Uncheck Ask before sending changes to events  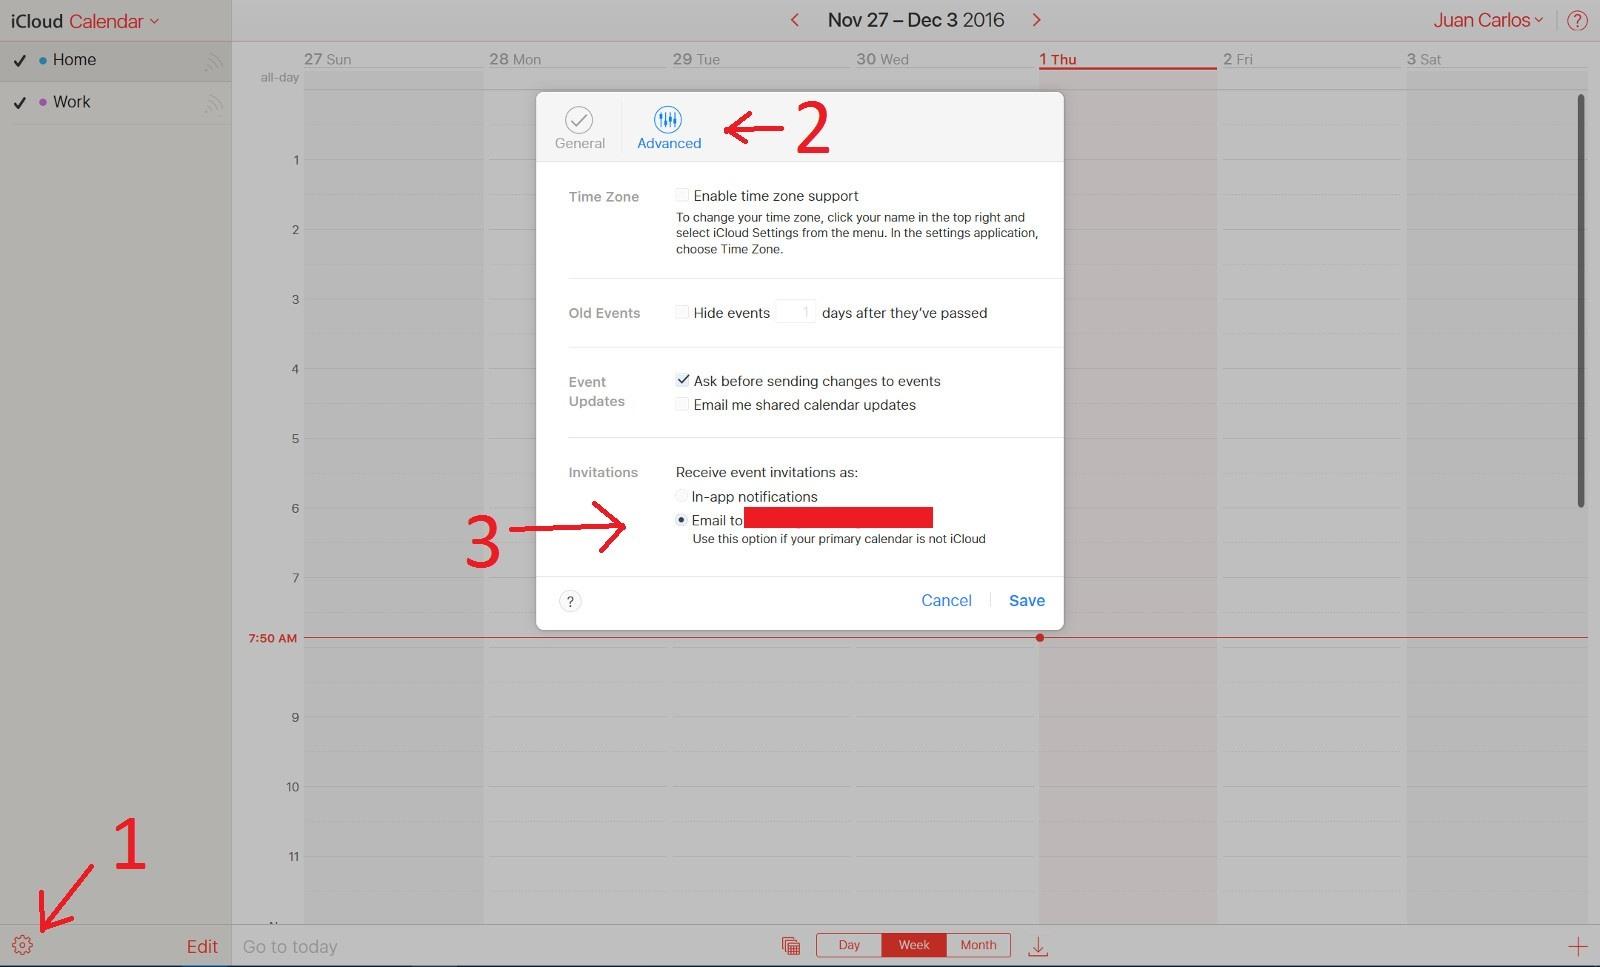tap(682, 380)
